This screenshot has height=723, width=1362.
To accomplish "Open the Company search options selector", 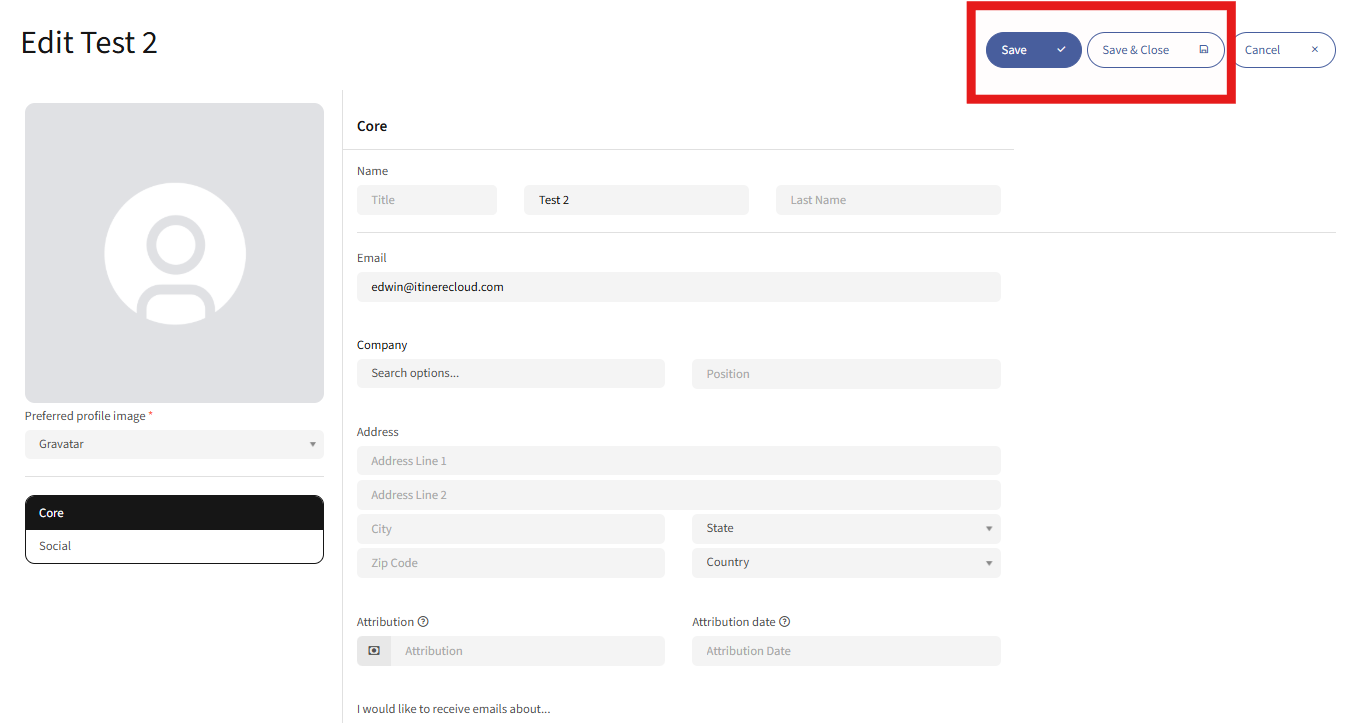I will (510, 374).
